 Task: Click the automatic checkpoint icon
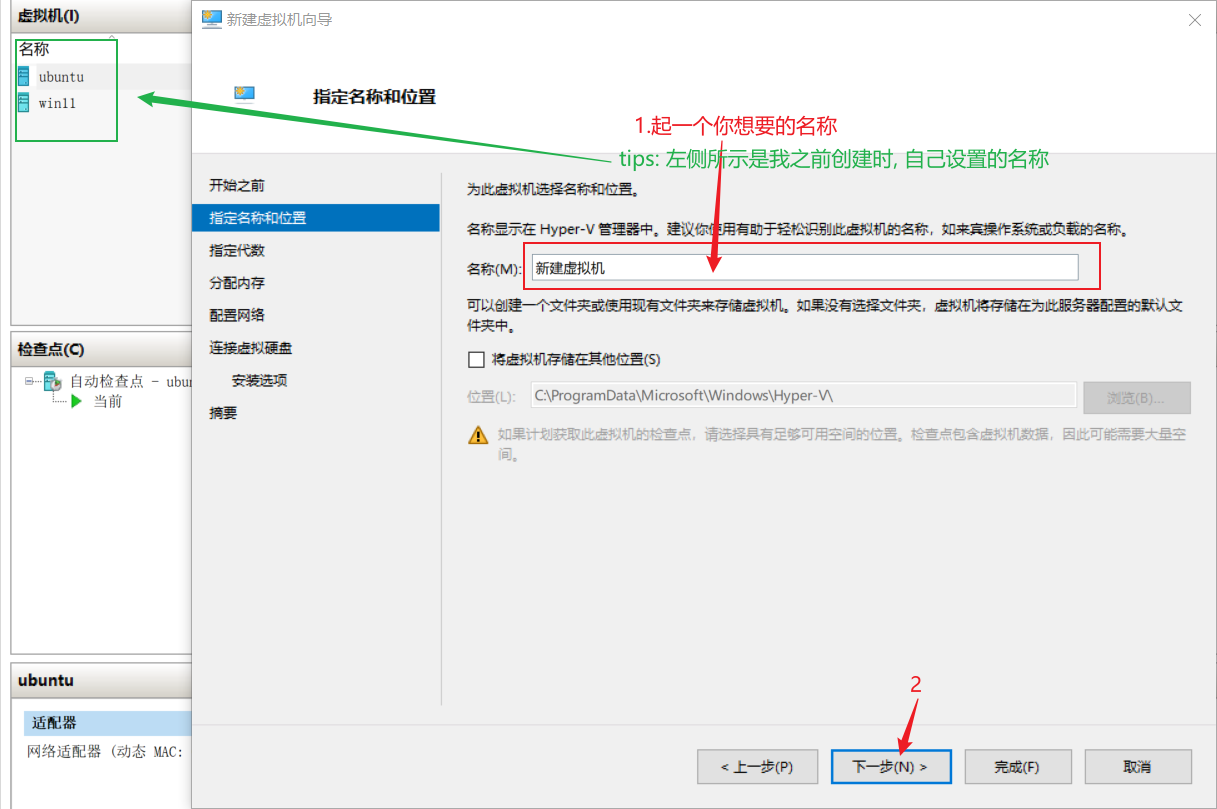click(54, 381)
